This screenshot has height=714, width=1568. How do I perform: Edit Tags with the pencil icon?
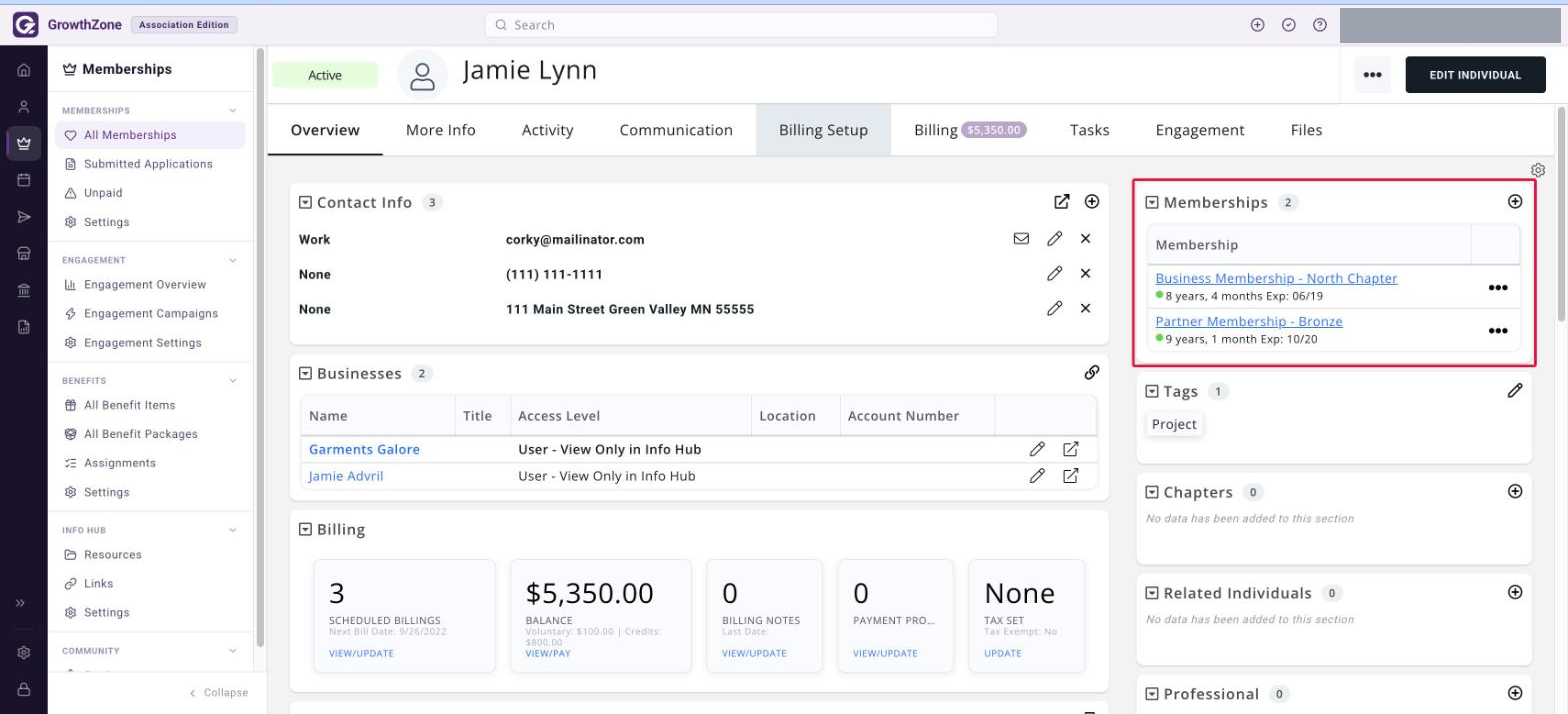click(1515, 391)
